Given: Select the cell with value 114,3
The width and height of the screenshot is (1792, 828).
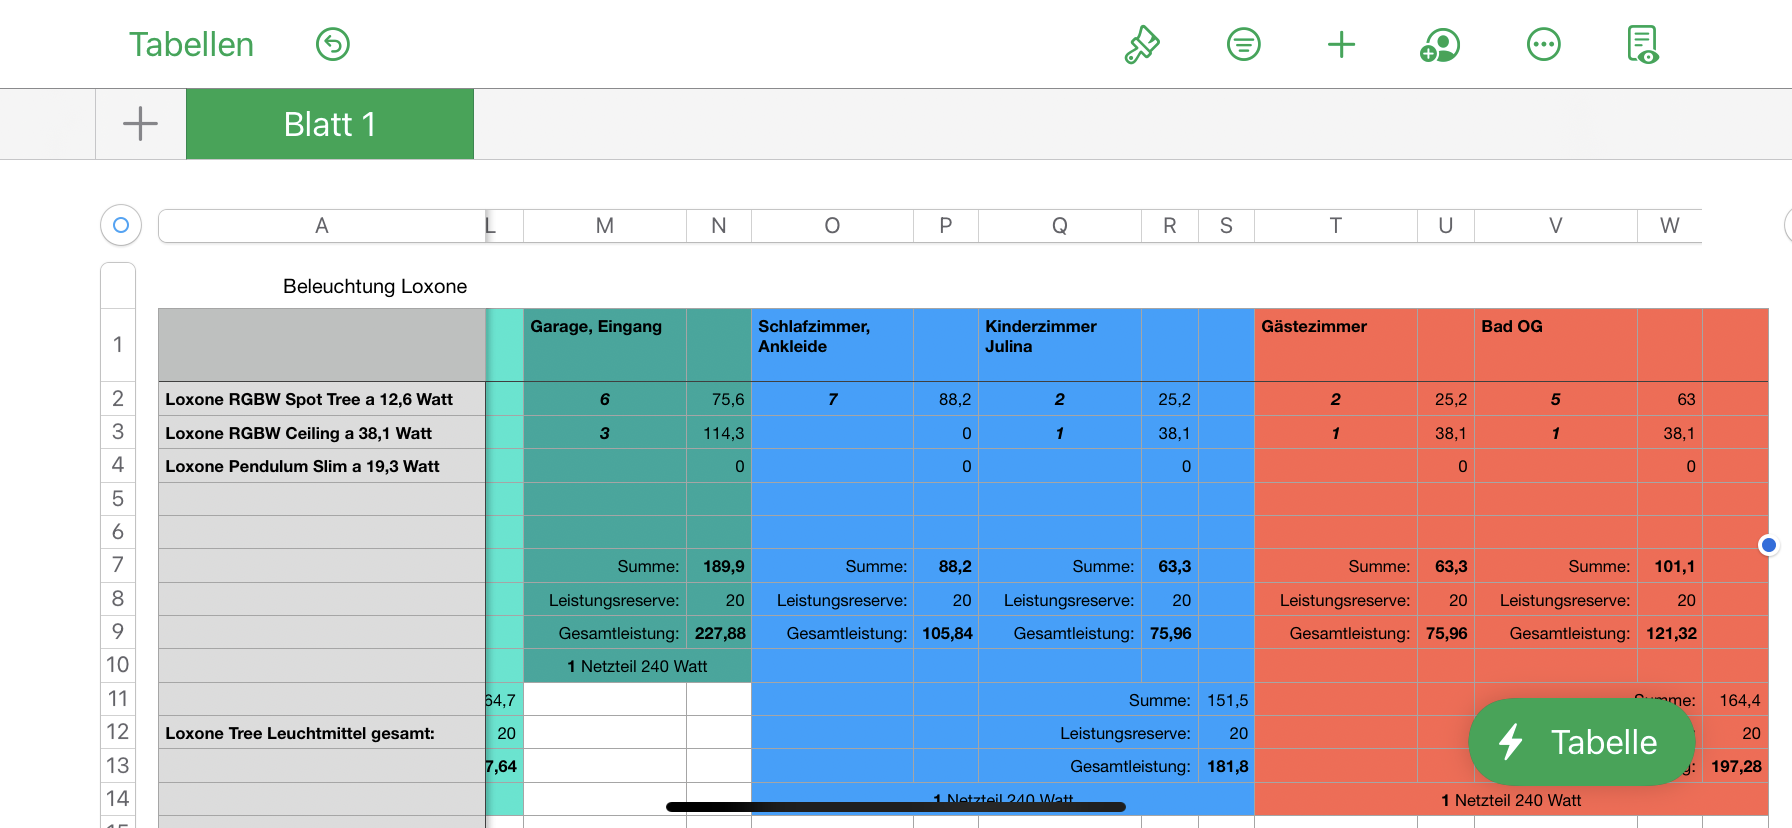Looking at the screenshot, I should click(x=719, y=433).
